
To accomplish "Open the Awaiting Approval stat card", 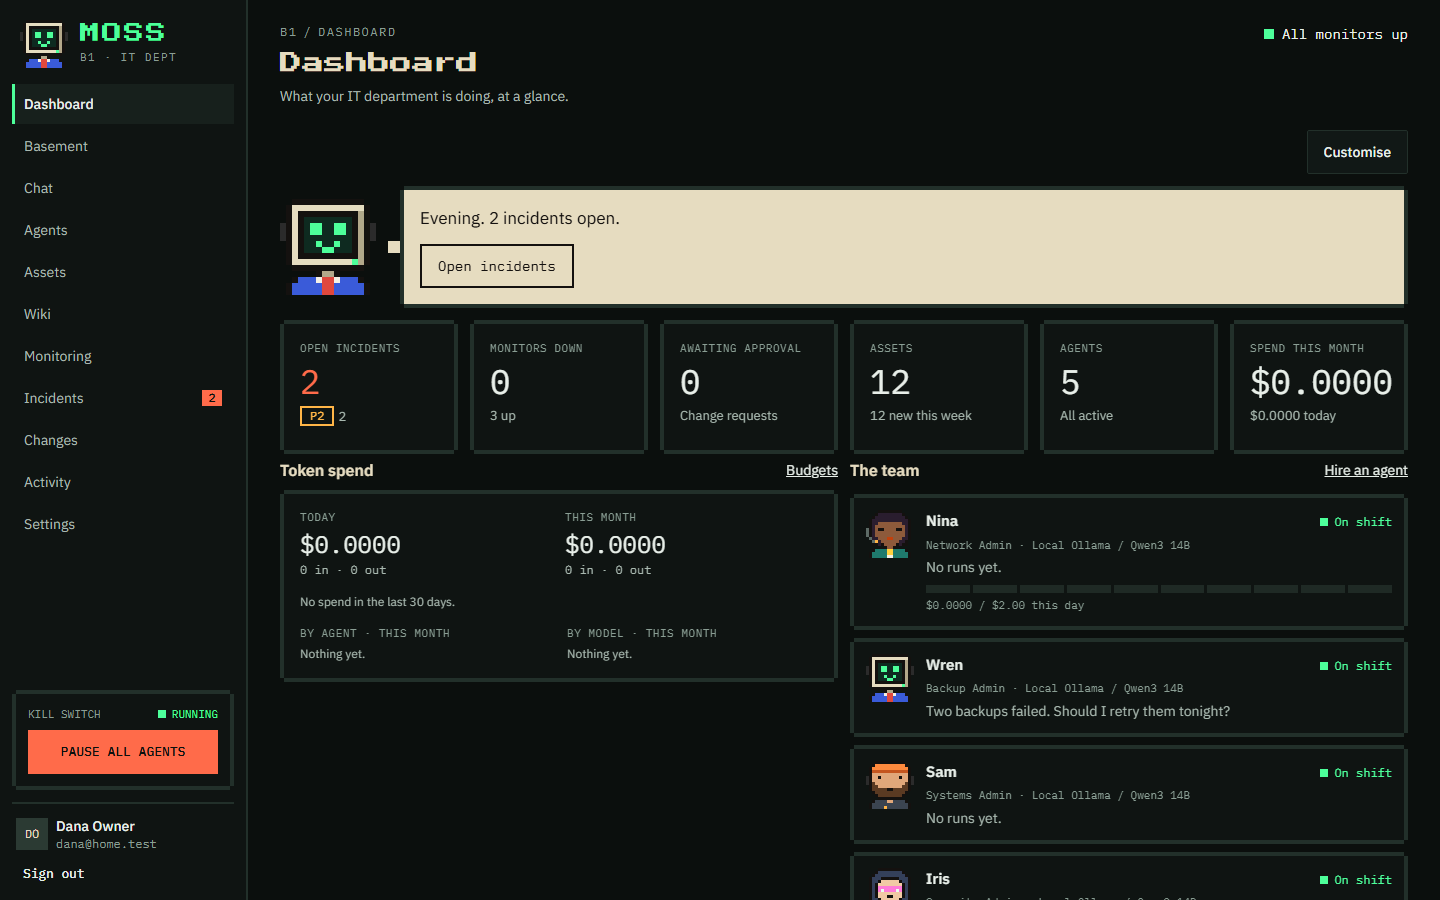I will click(x=749, y=387).
